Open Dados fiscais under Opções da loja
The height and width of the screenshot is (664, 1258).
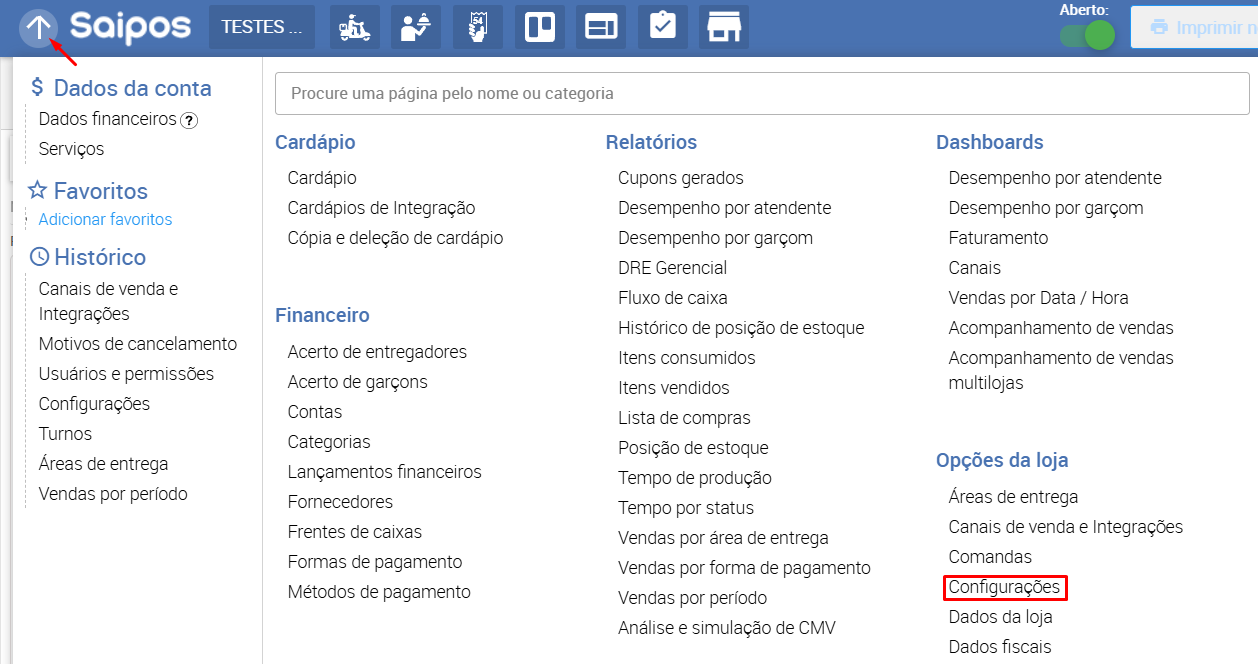1000,647
